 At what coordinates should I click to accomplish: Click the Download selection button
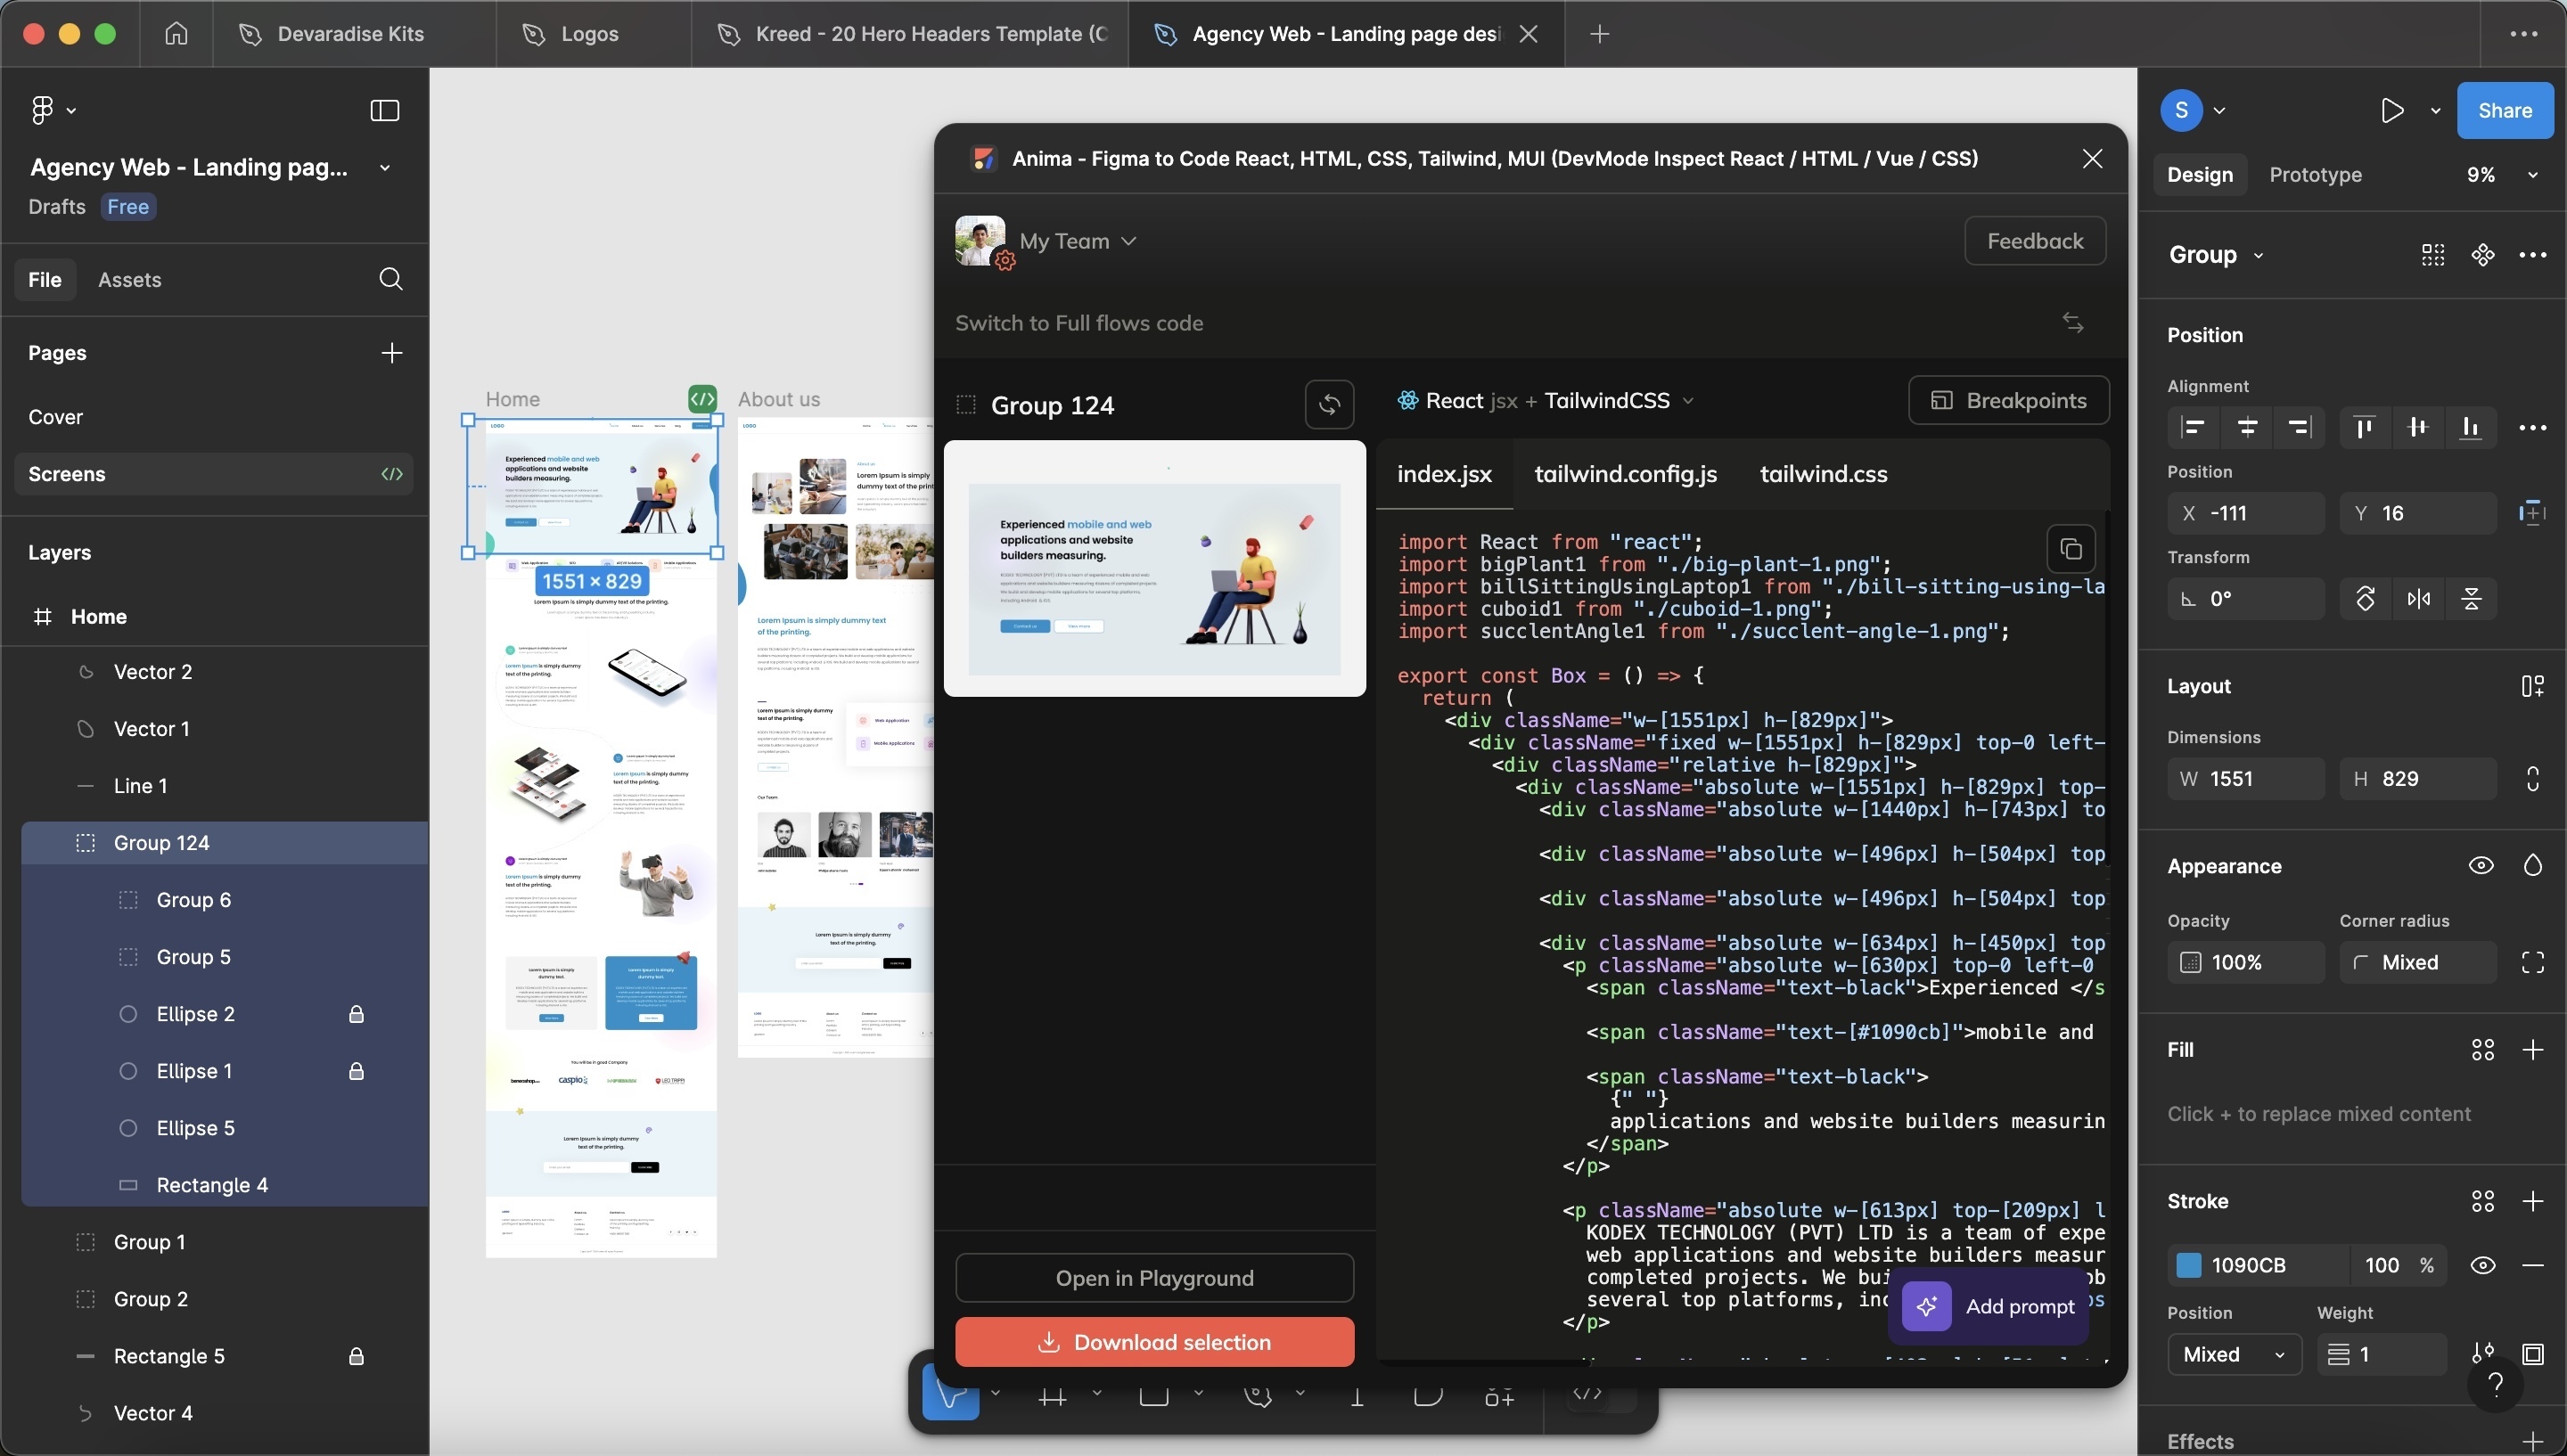tap(1154, 1342)
